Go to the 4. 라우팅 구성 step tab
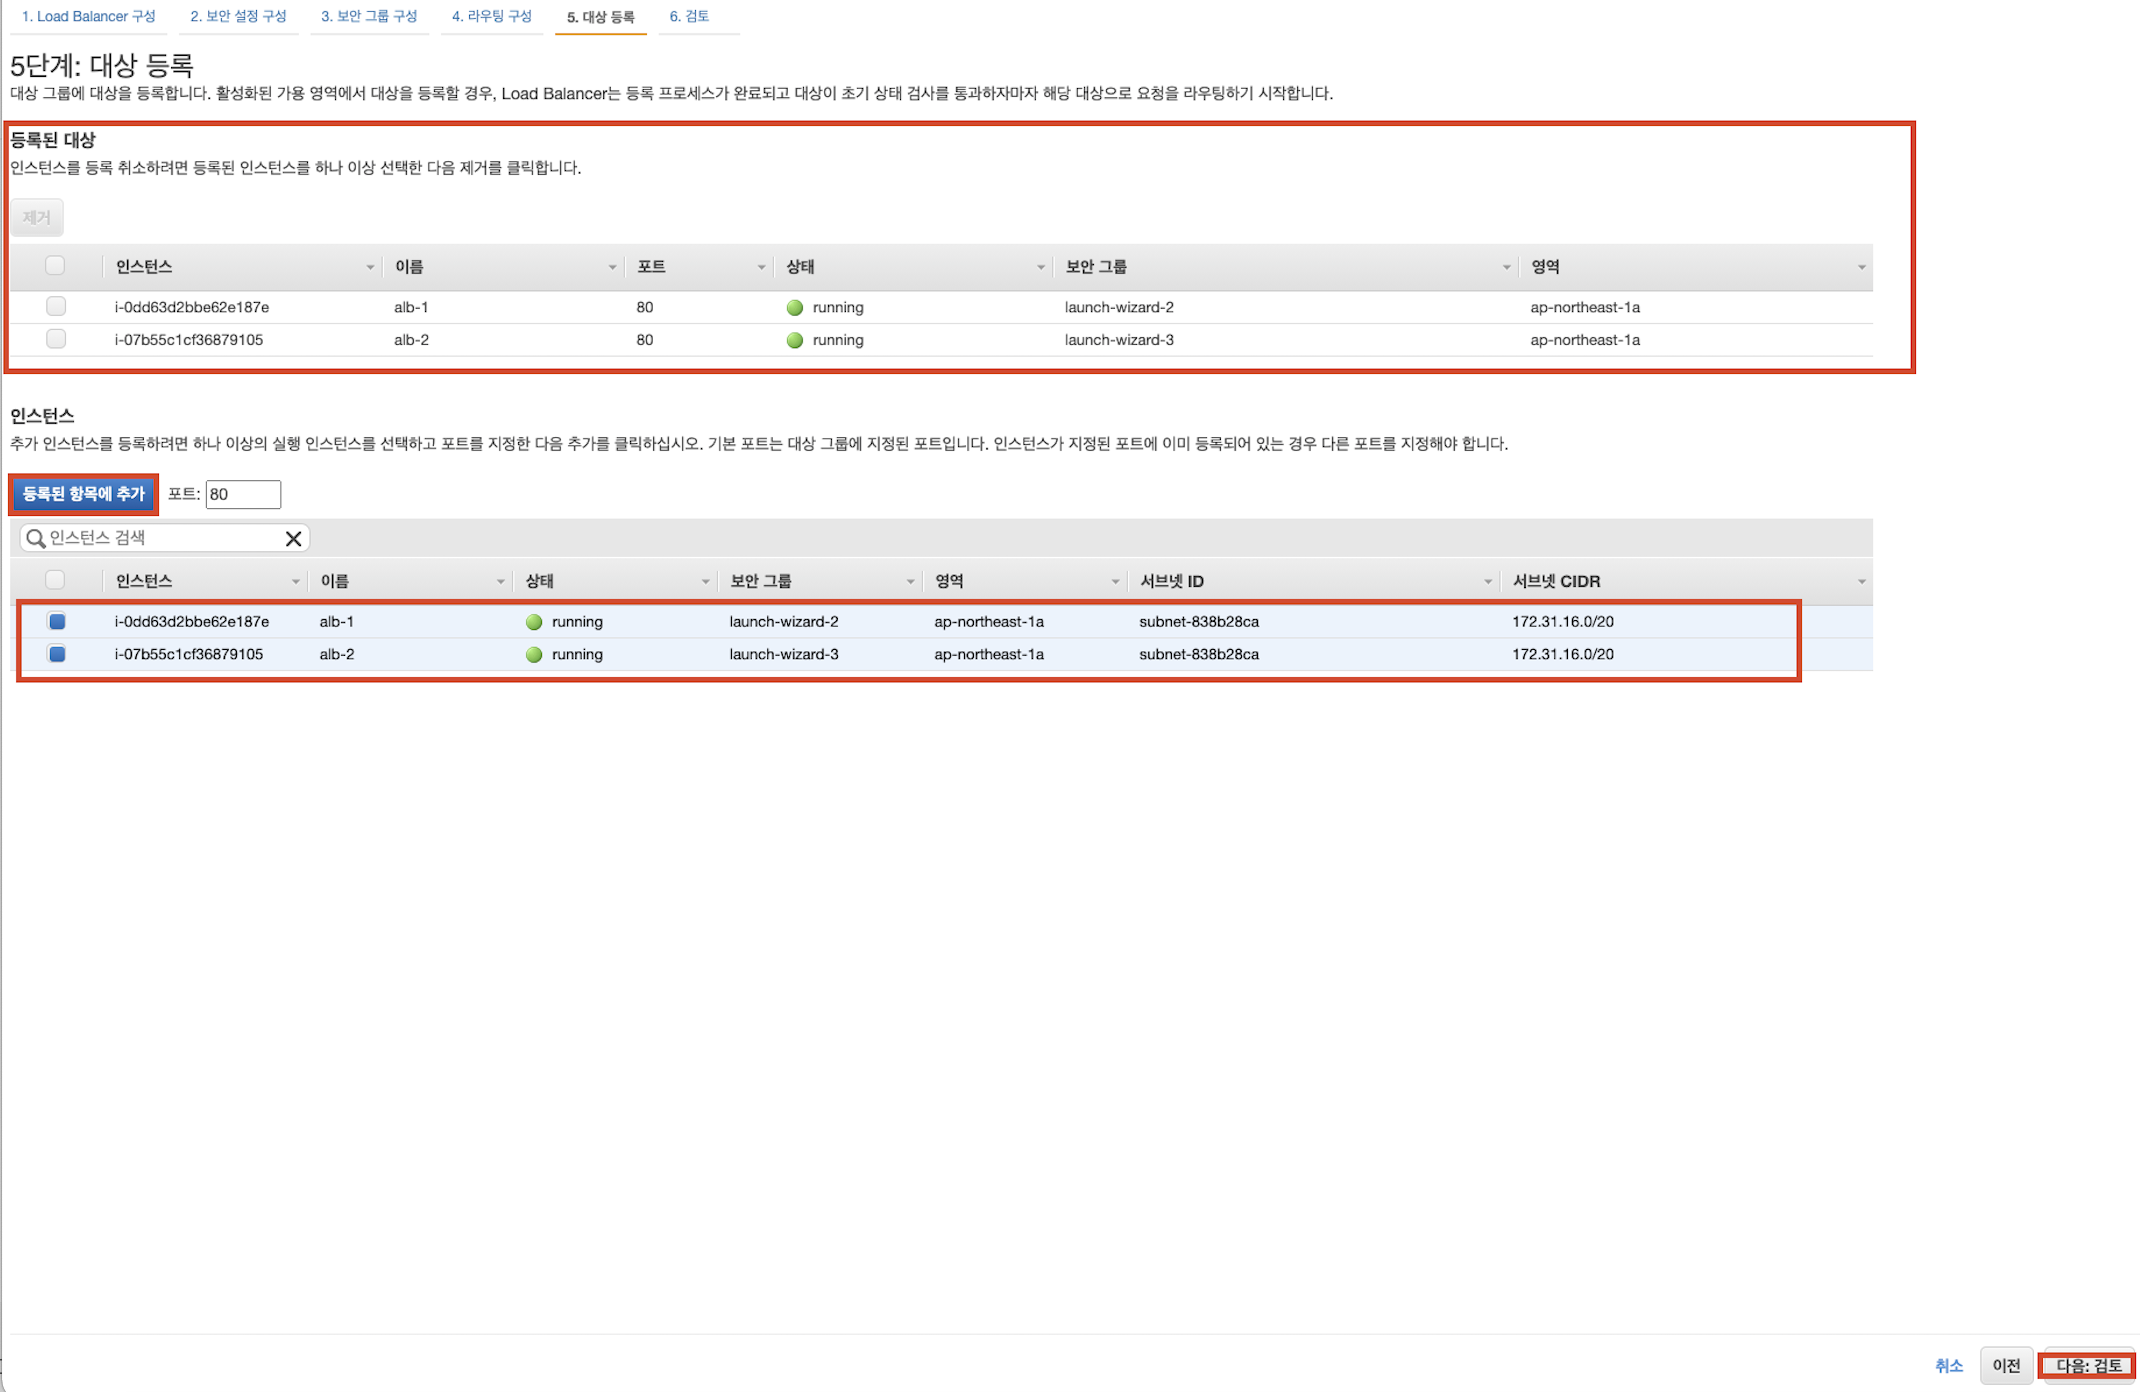The image size is (2140, 1392). [491, 17]
